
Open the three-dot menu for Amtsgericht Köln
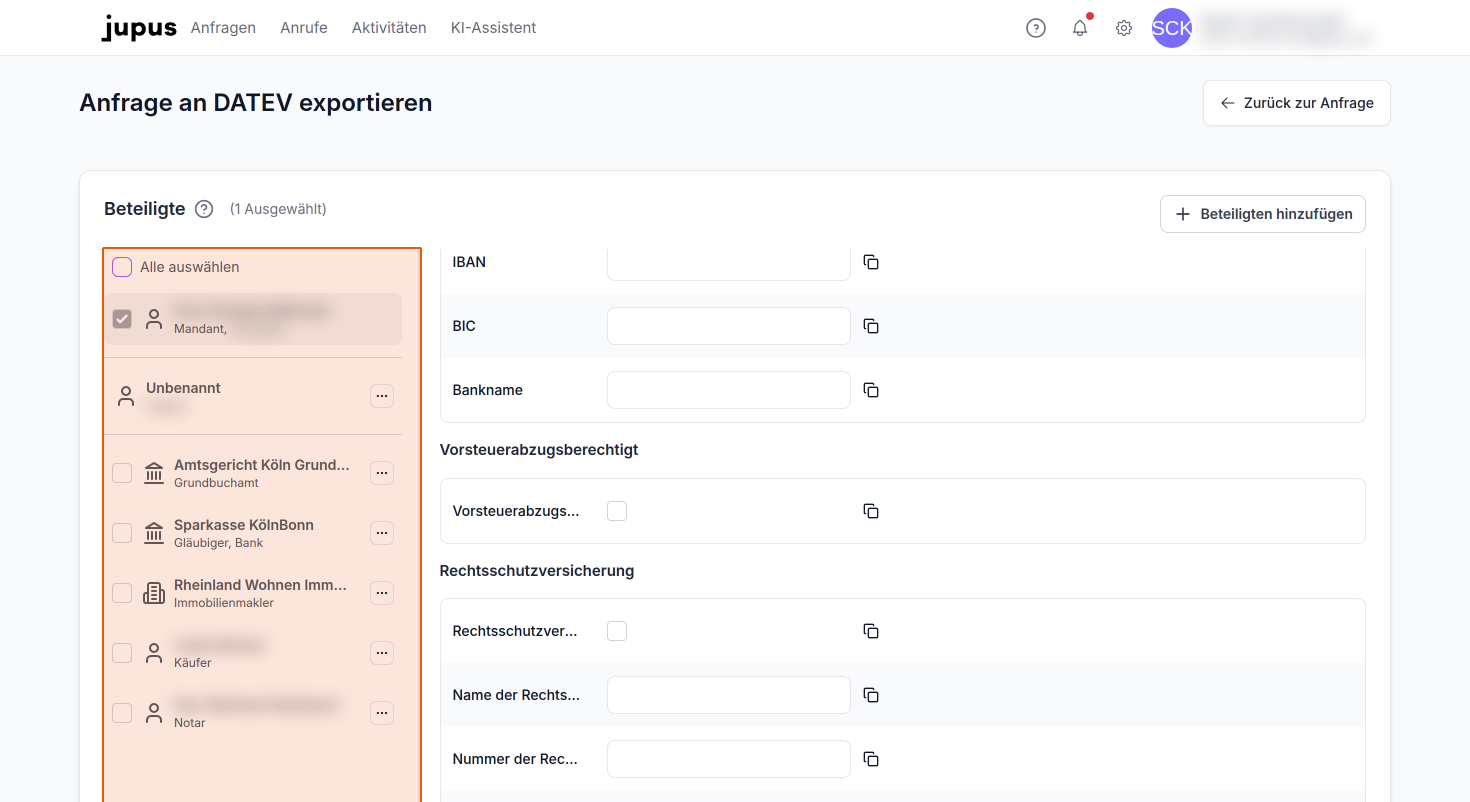382,473
